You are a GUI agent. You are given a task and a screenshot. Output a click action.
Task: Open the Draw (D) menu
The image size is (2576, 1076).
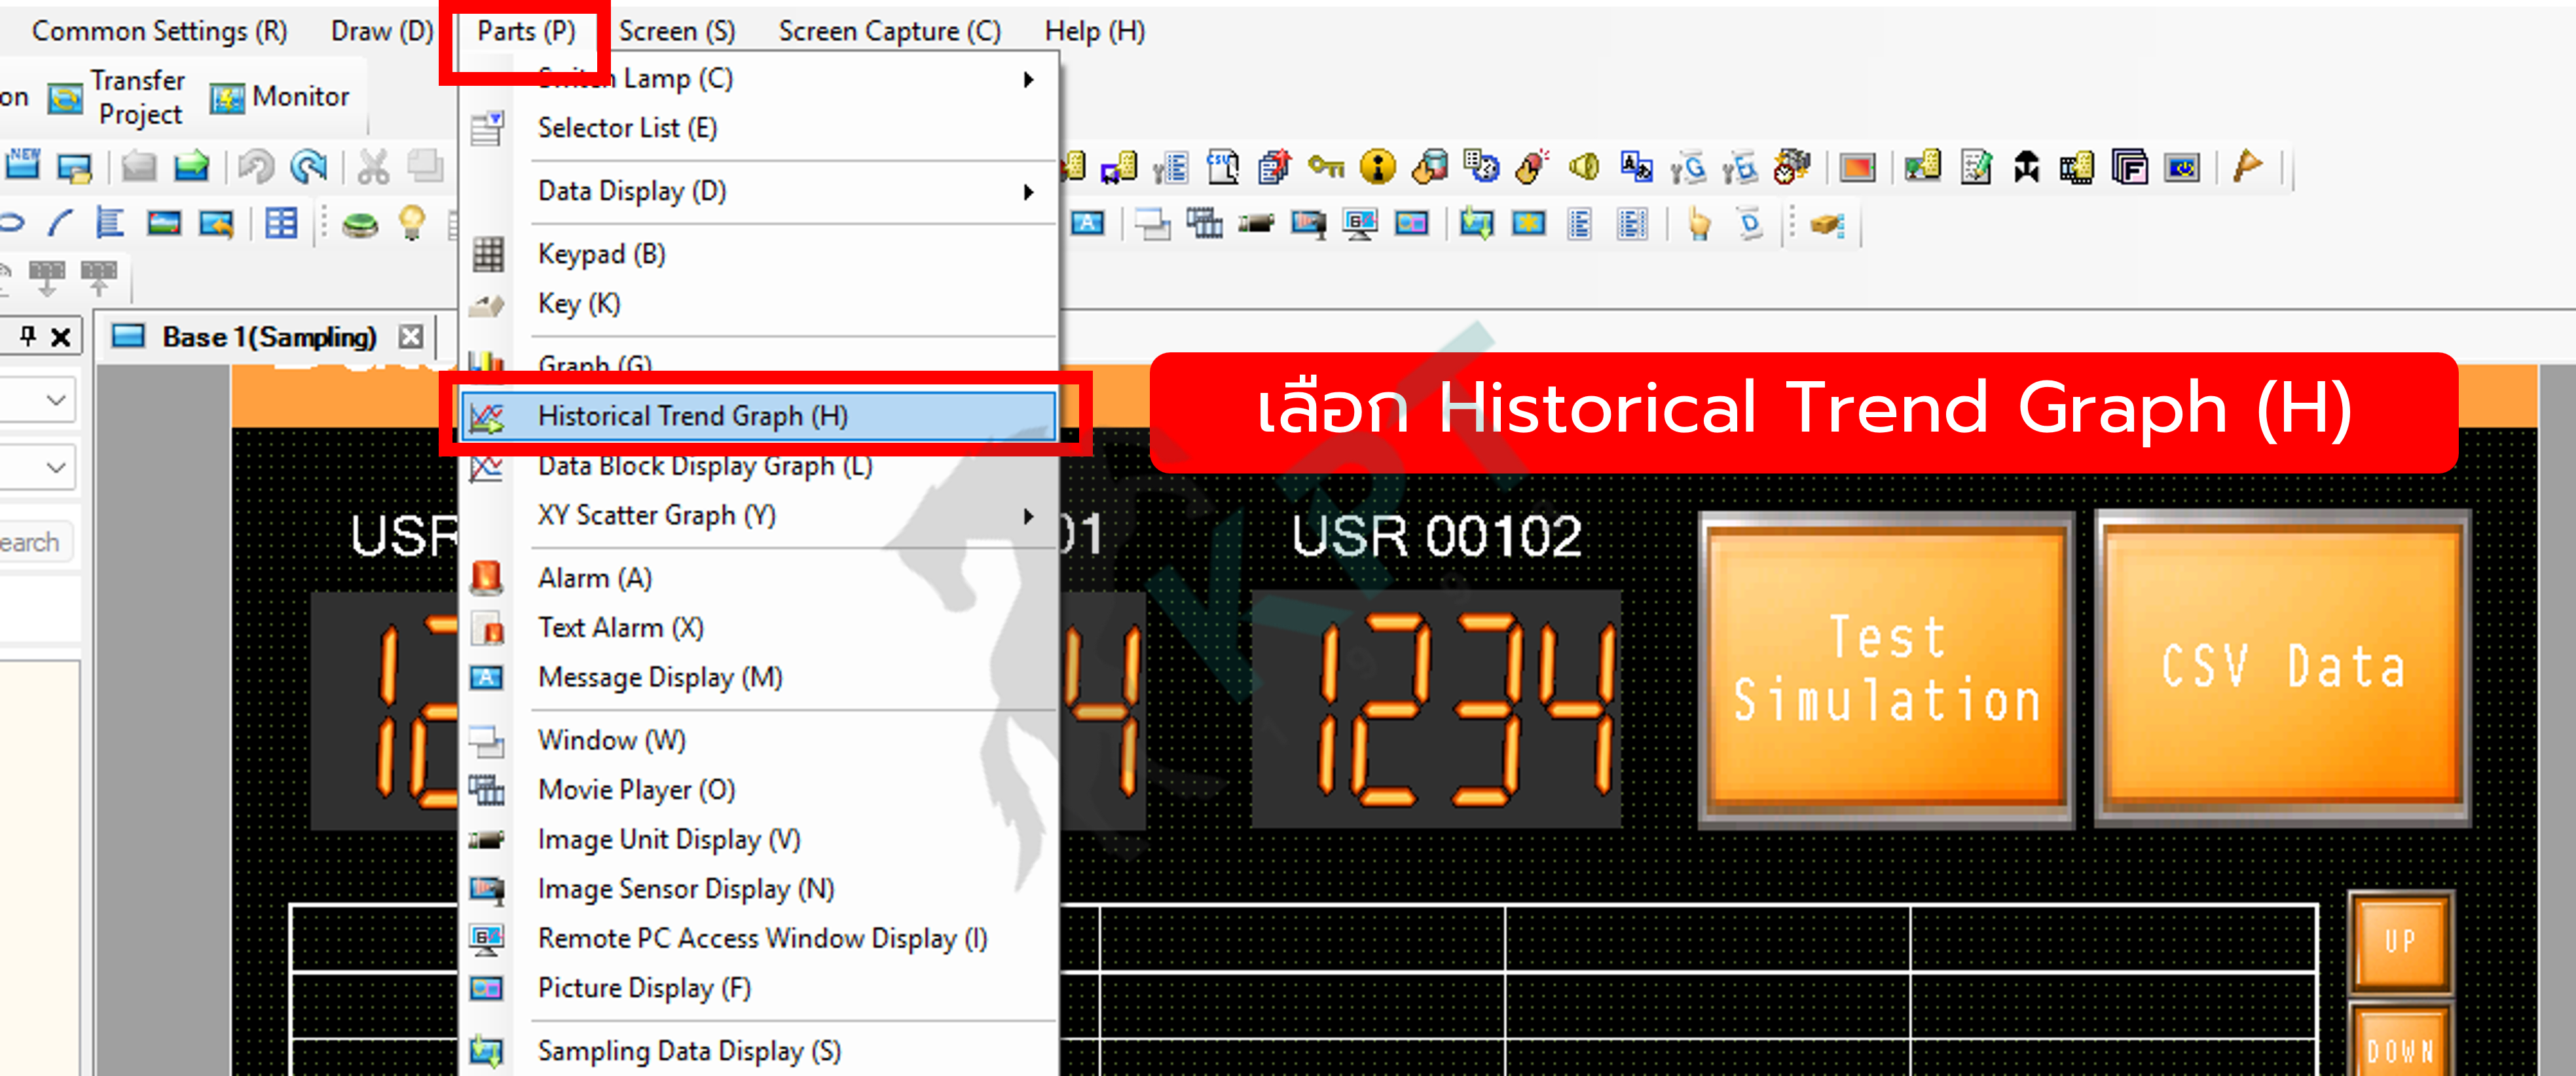pos(382,31)
